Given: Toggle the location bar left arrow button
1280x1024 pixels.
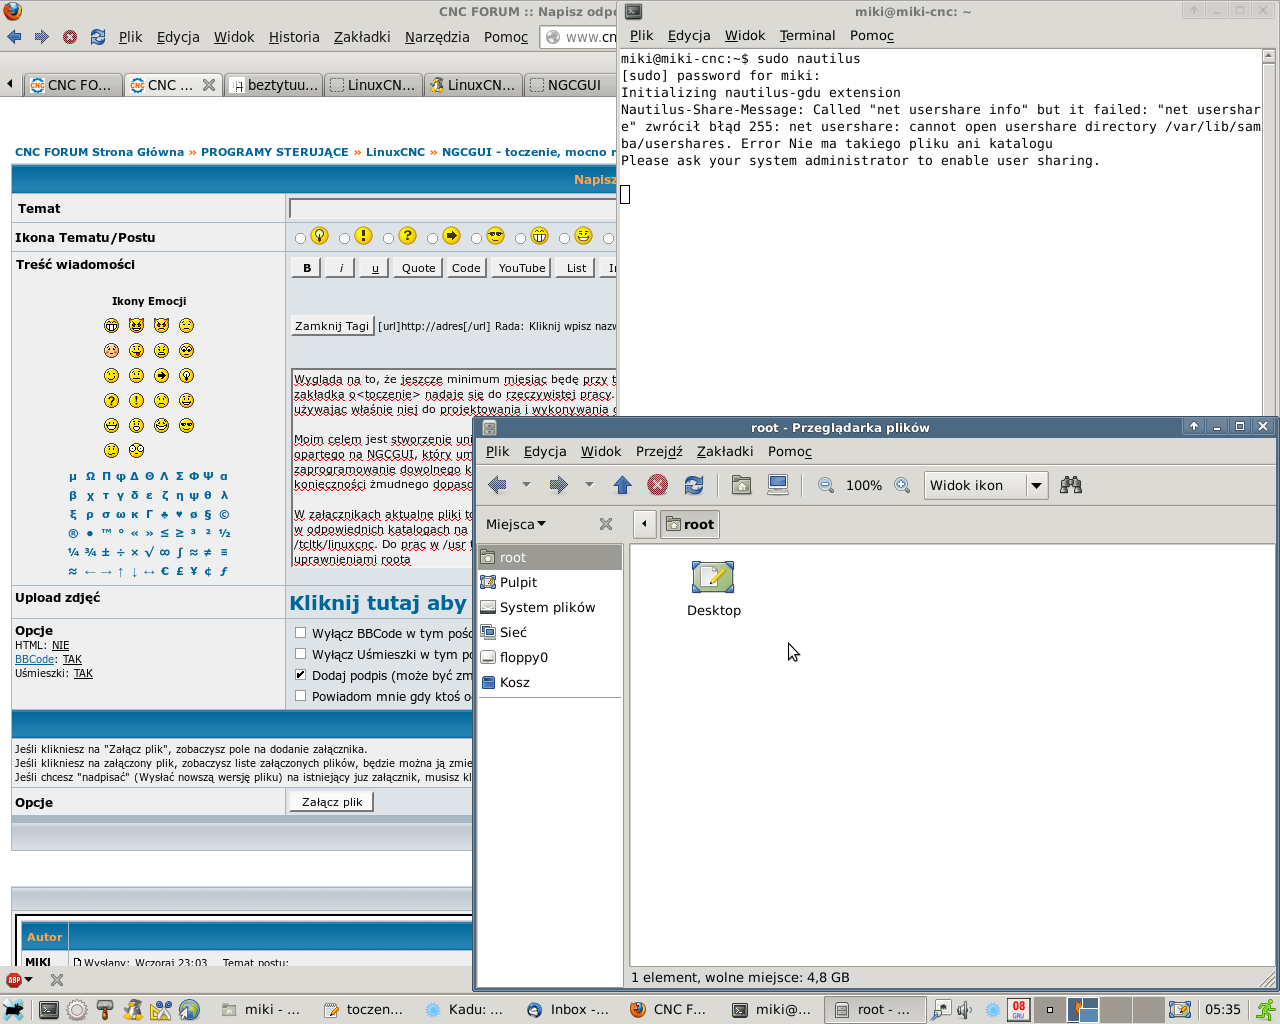Looking at the screenshot, I should [645, 524].
